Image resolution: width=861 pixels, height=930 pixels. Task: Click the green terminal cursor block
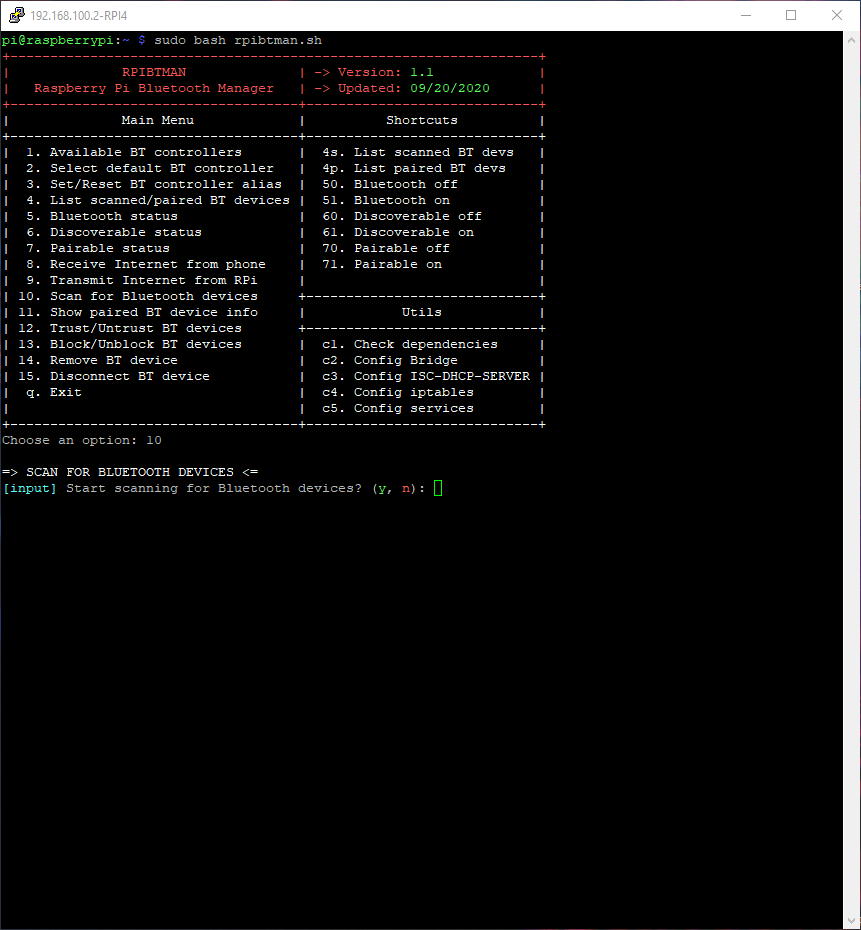[x=438, y=489]
